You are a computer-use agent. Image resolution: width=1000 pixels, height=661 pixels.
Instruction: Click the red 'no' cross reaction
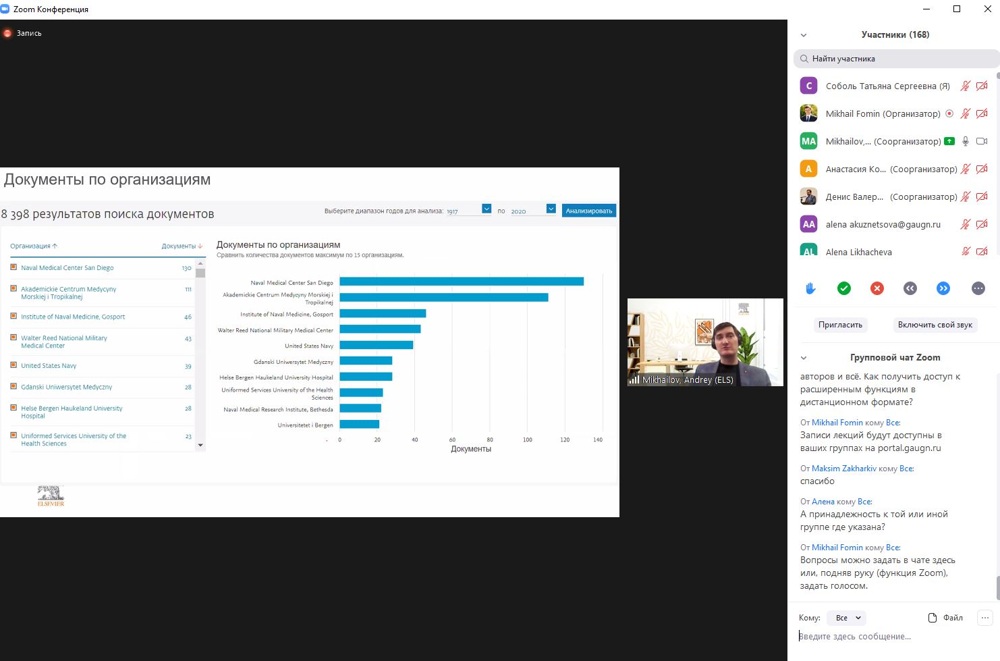point(877,288)
